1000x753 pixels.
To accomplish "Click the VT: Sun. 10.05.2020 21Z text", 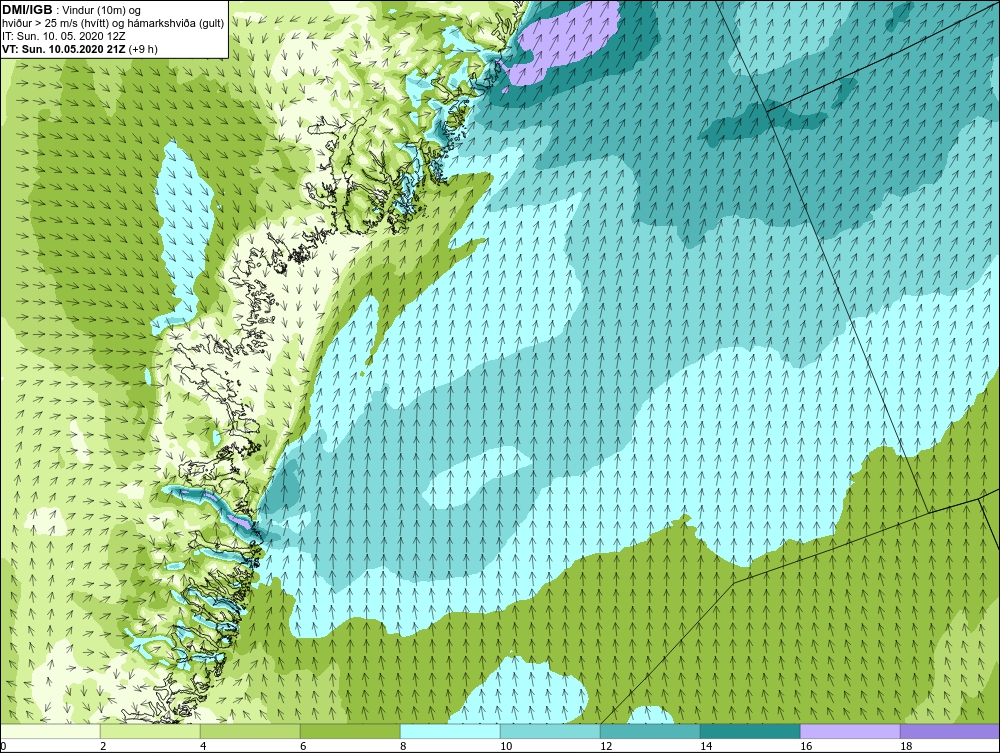I will click(x=64, y=49).
